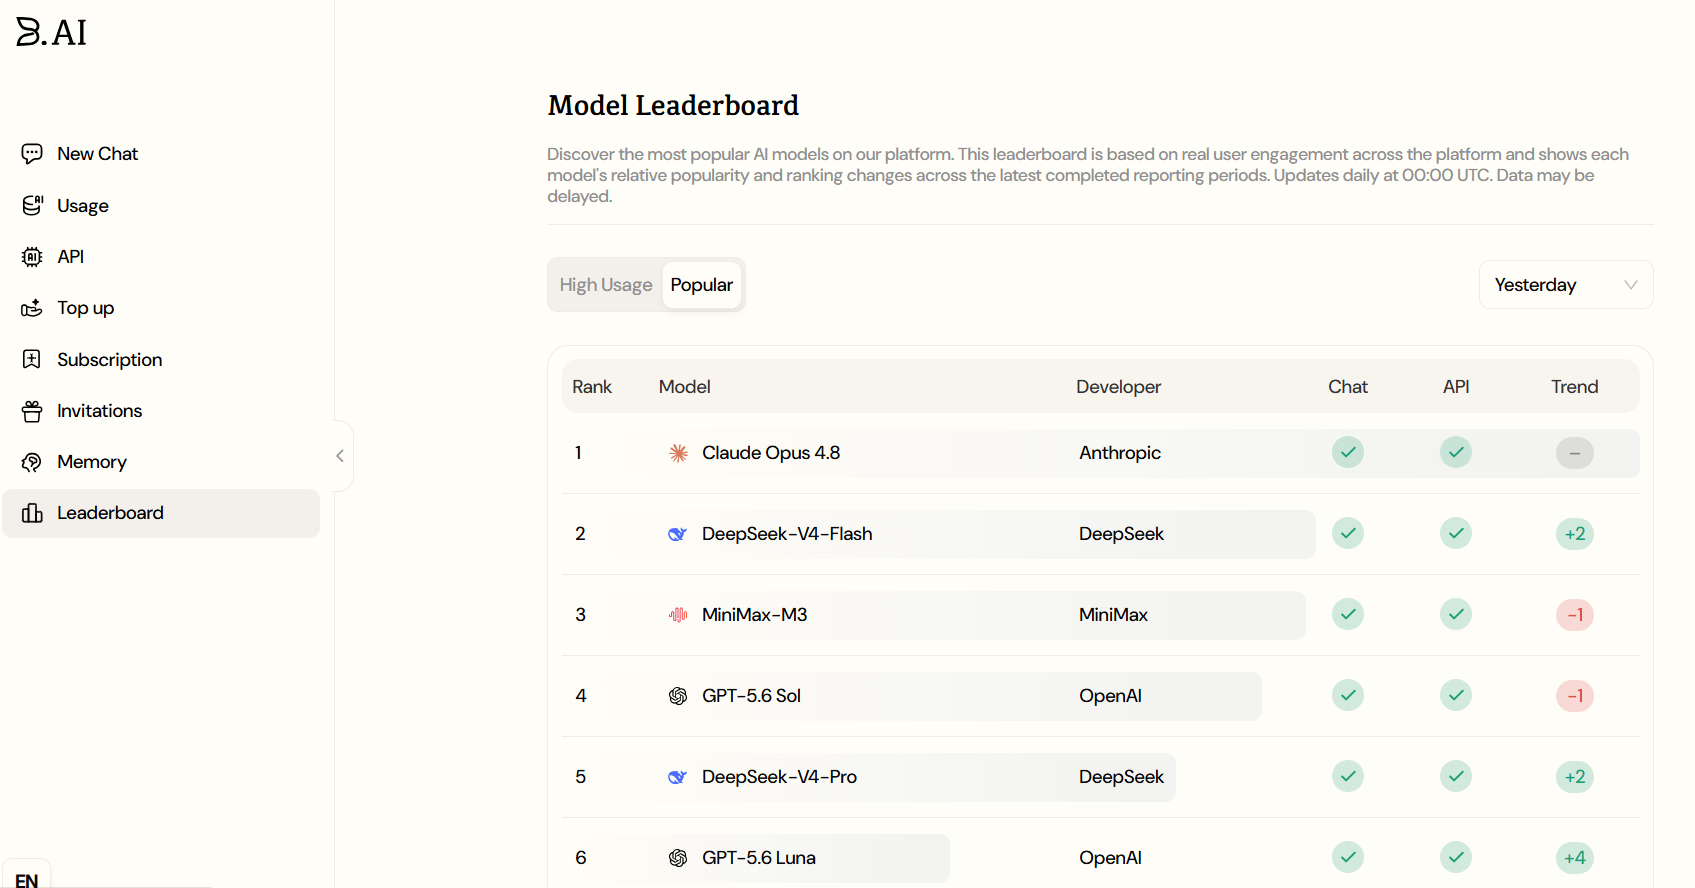
Task: Click the DeepSeek-V4-Flash whale logo
Action: point(678,534)
